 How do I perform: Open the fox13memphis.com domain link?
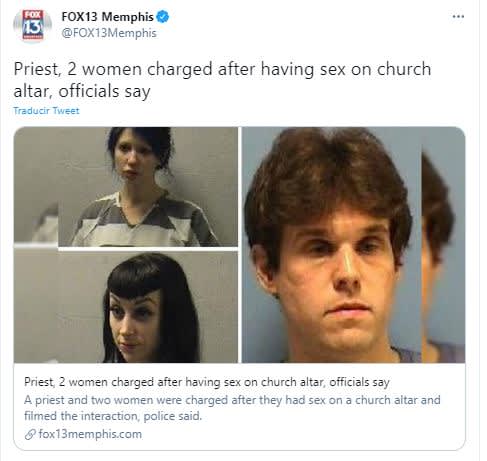90,434
